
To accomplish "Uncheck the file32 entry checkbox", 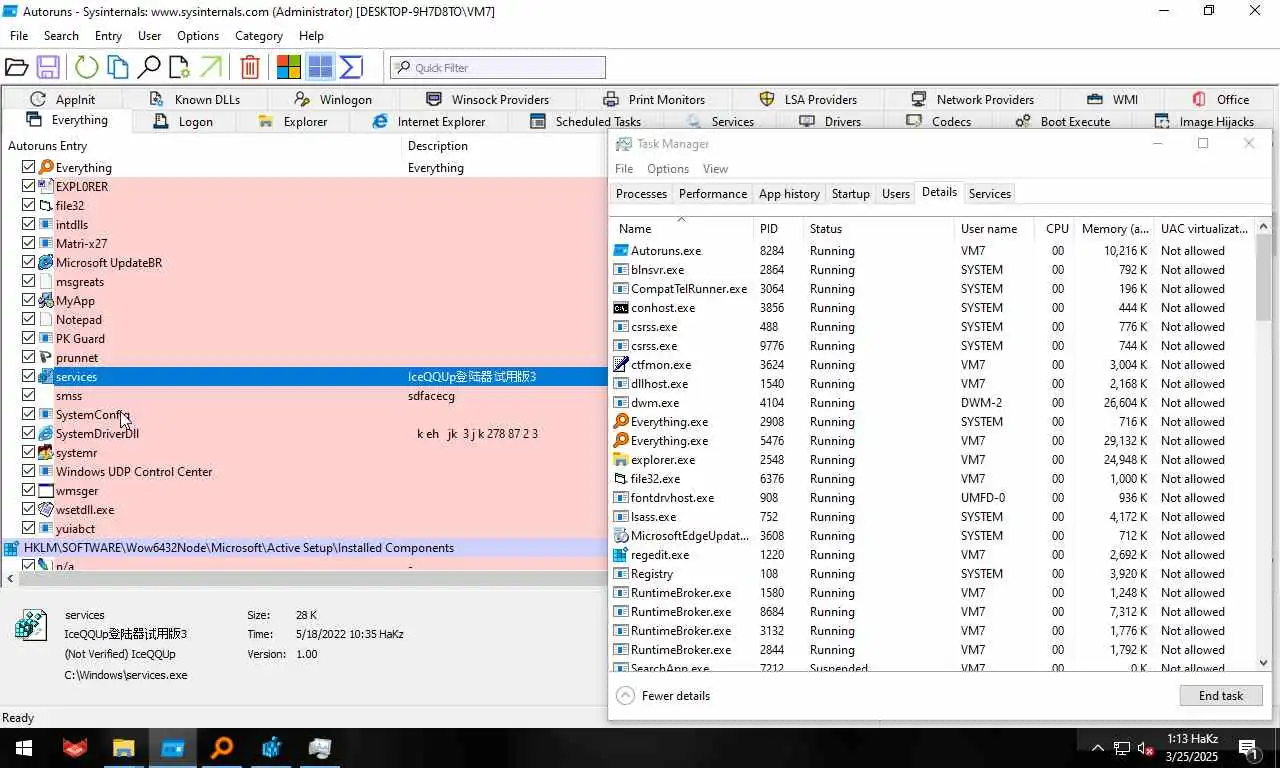I will point(28,206).
